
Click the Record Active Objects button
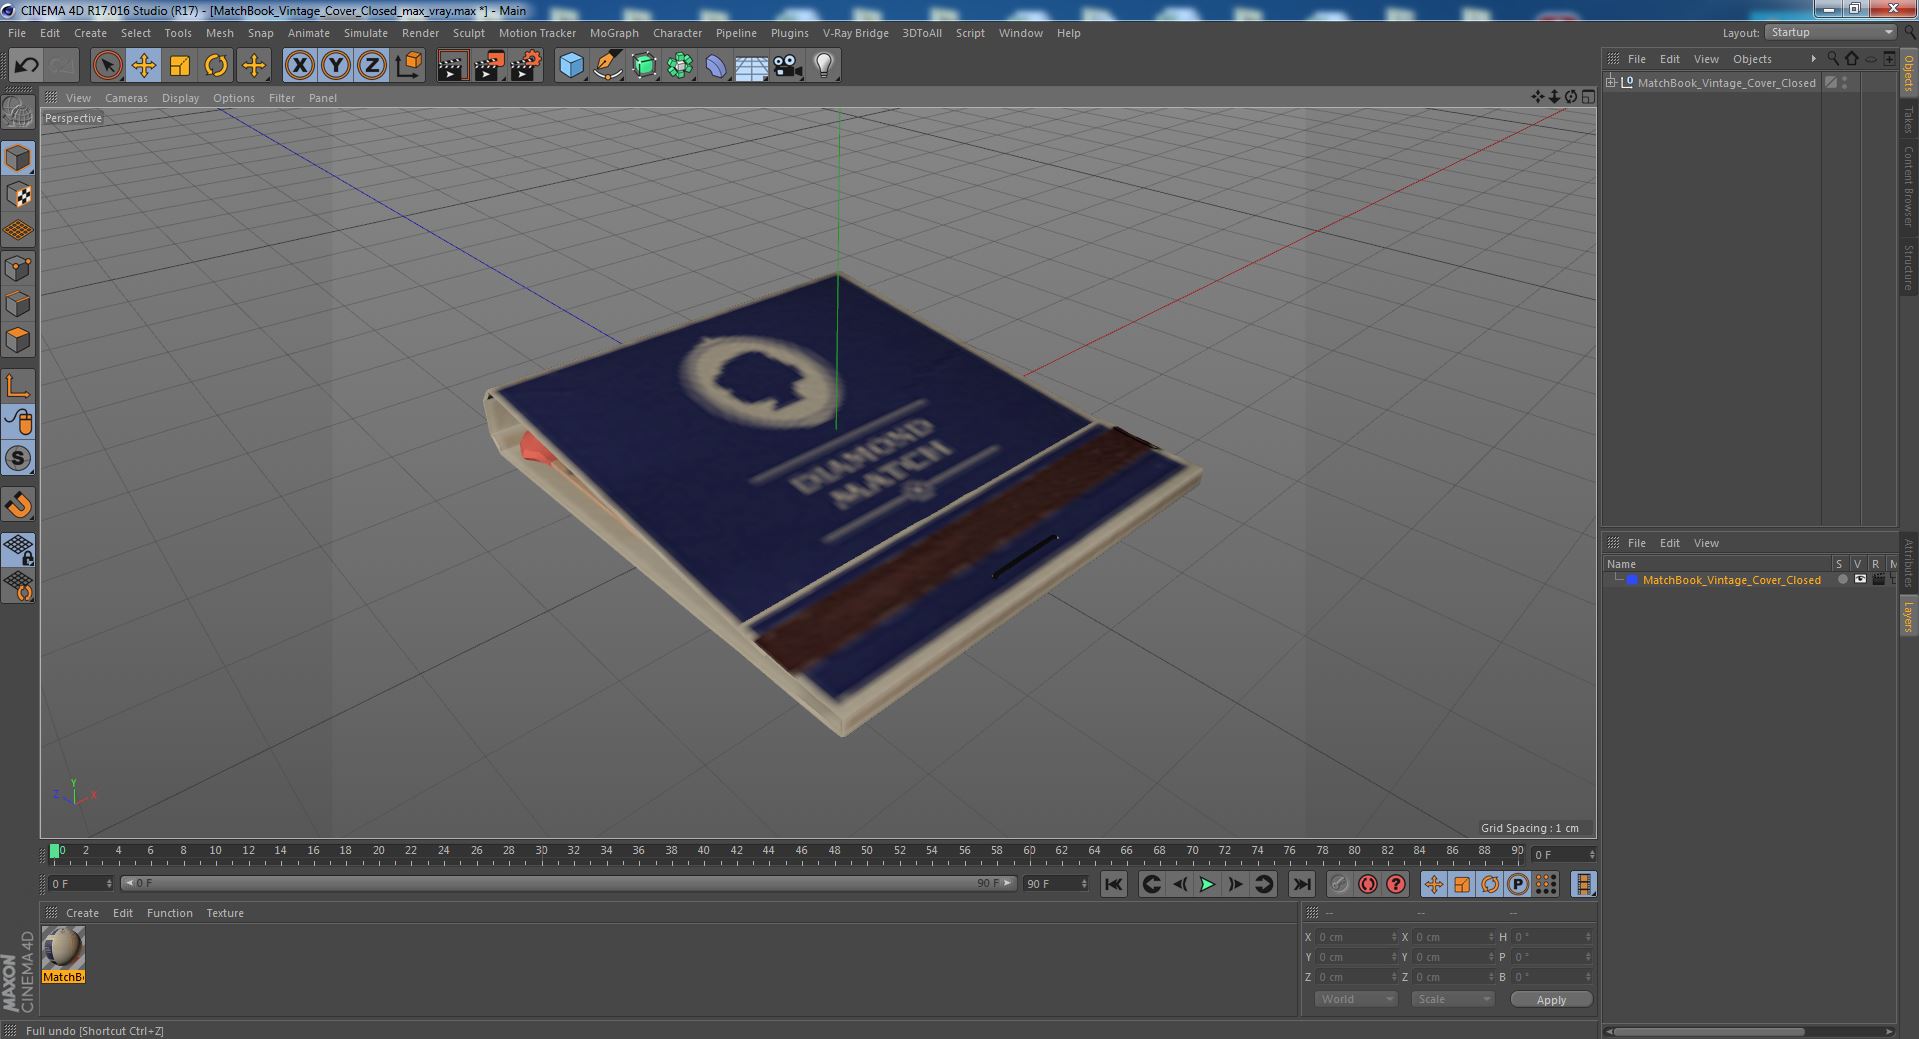pyautogui.click(x=1339, y=884)
